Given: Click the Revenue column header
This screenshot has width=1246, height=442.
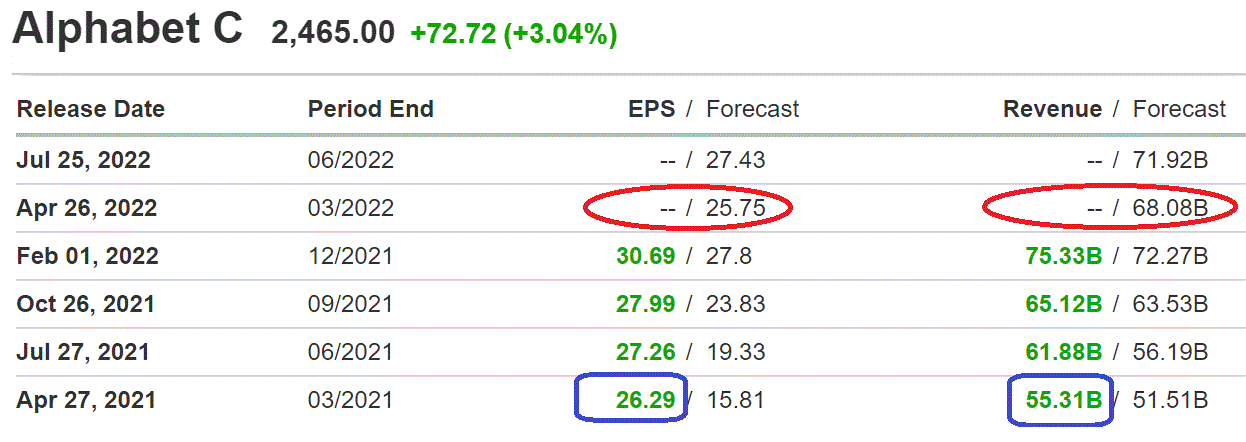Looking at the screenshot, I should click(1052, 109).
